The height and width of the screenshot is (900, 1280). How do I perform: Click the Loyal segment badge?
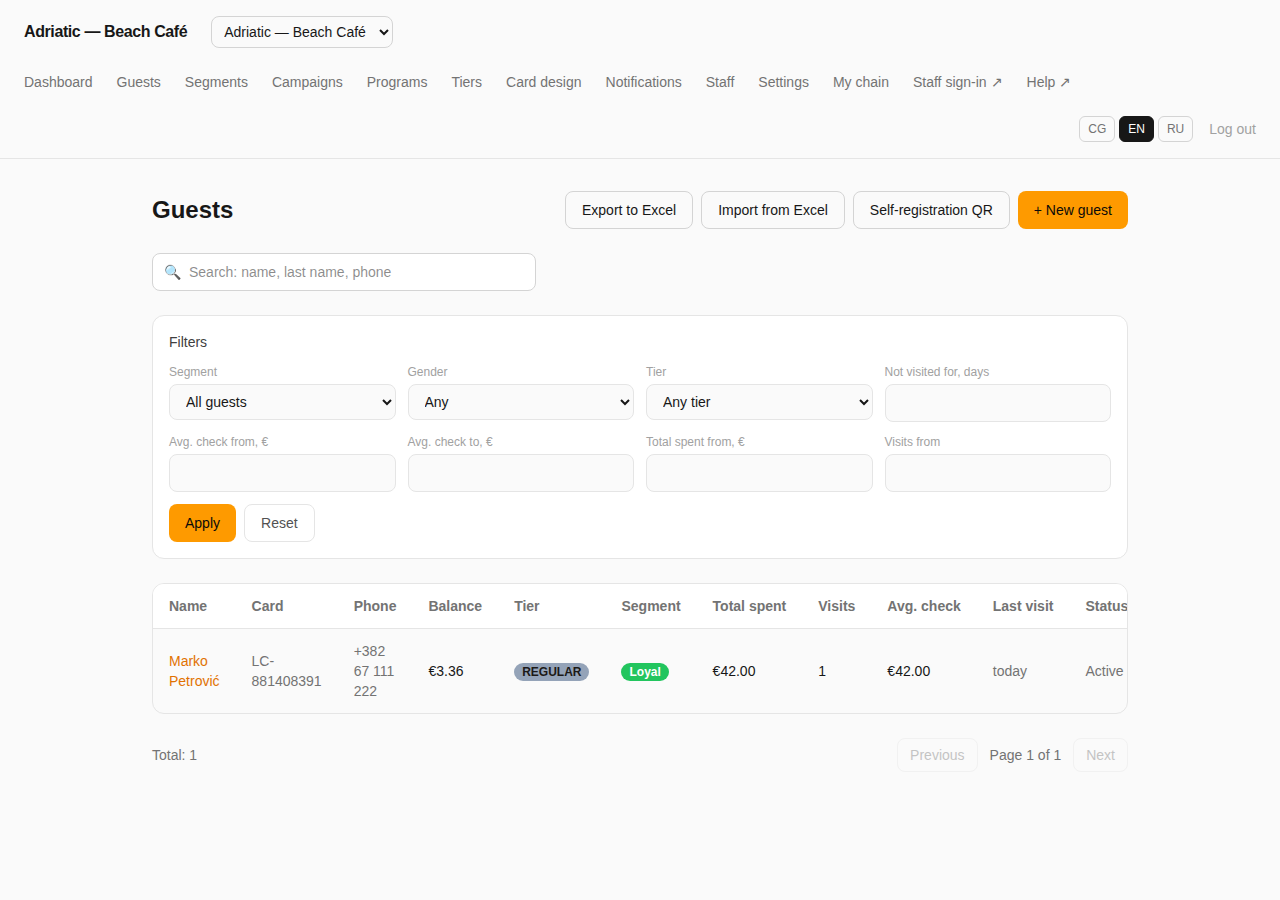[645, 671]
